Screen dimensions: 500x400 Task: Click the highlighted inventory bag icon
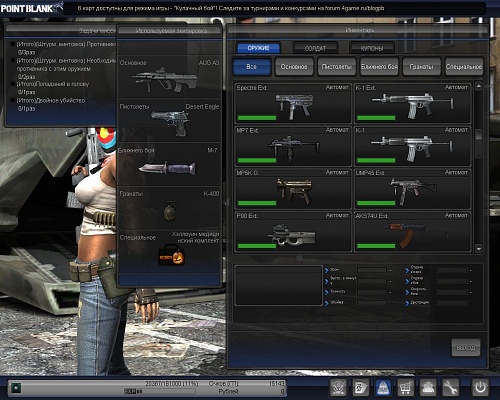383,387
